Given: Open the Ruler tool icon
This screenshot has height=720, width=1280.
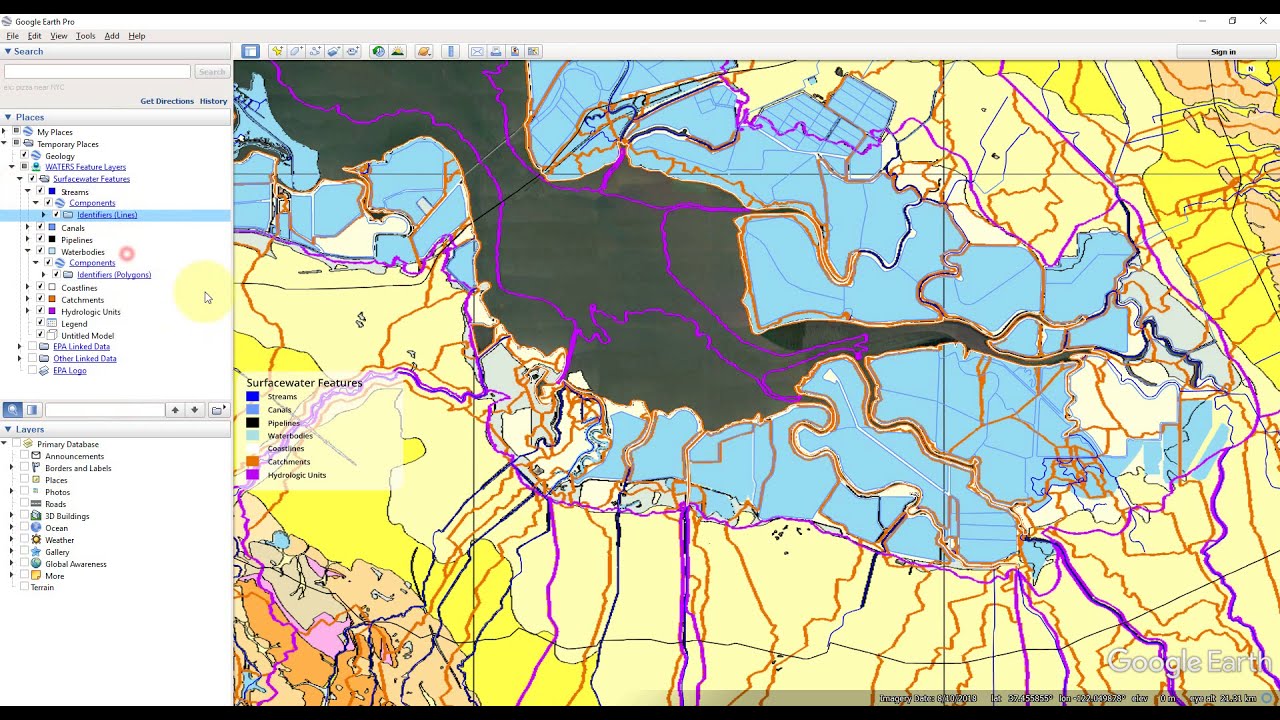Looking at the screenshot, I should [x=450, y=51].
